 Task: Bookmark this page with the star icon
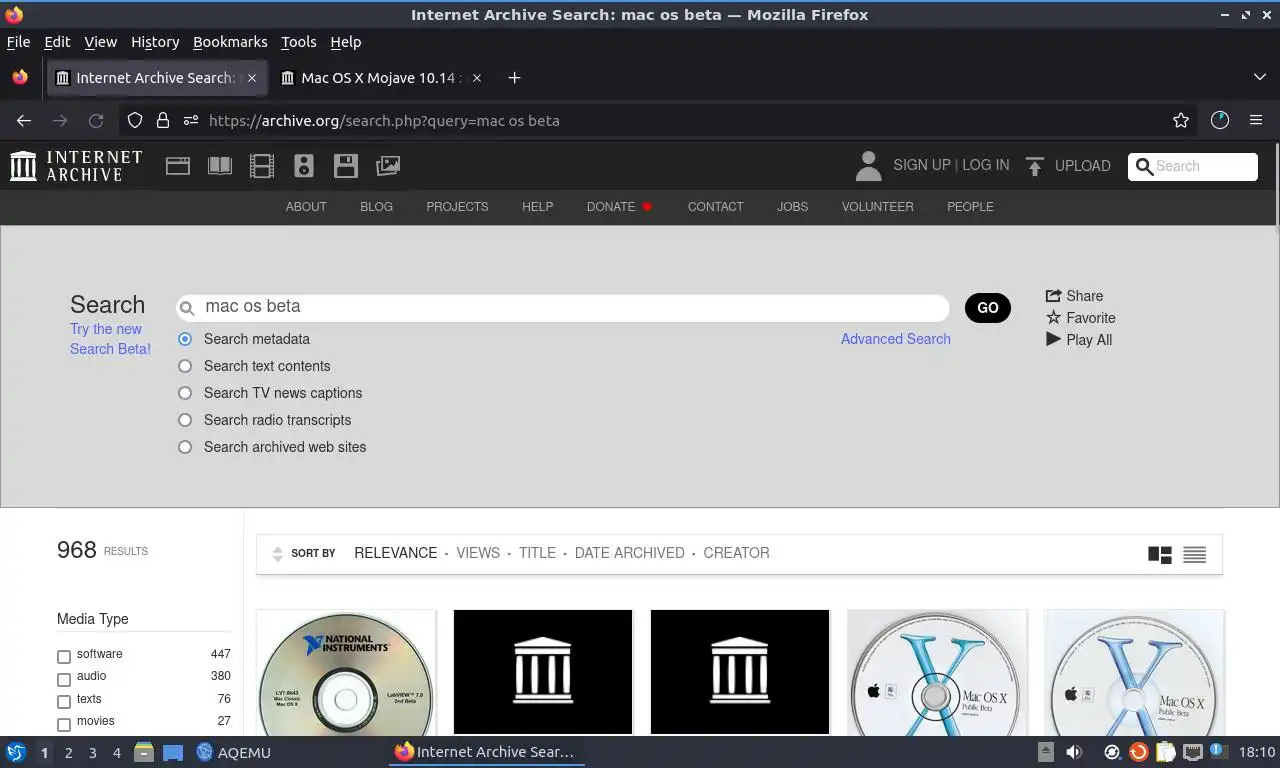pyautogui.click(x=1181, y=120)
